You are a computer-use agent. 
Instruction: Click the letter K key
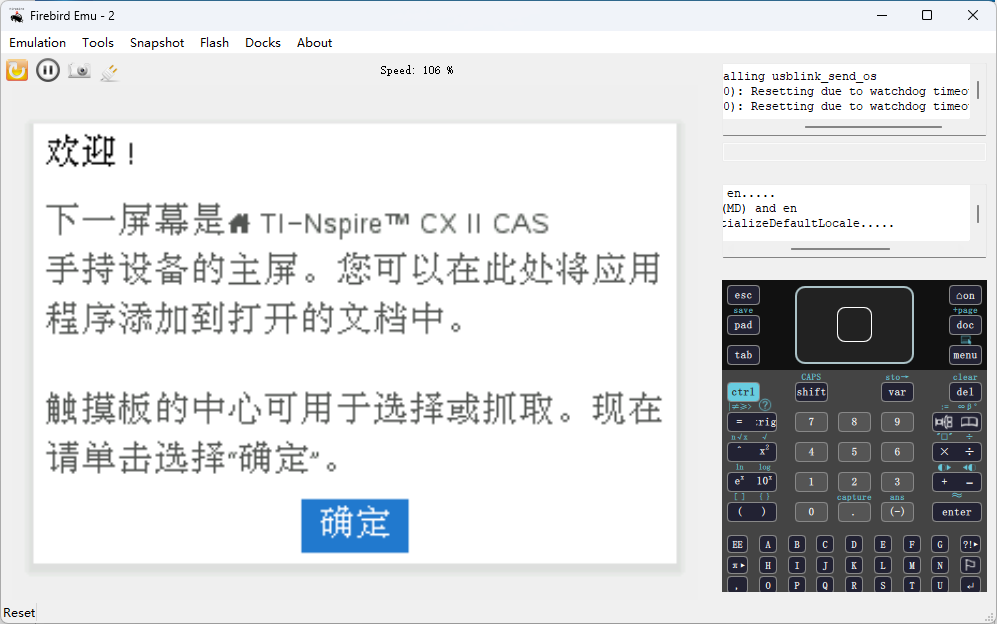point(854,565)
